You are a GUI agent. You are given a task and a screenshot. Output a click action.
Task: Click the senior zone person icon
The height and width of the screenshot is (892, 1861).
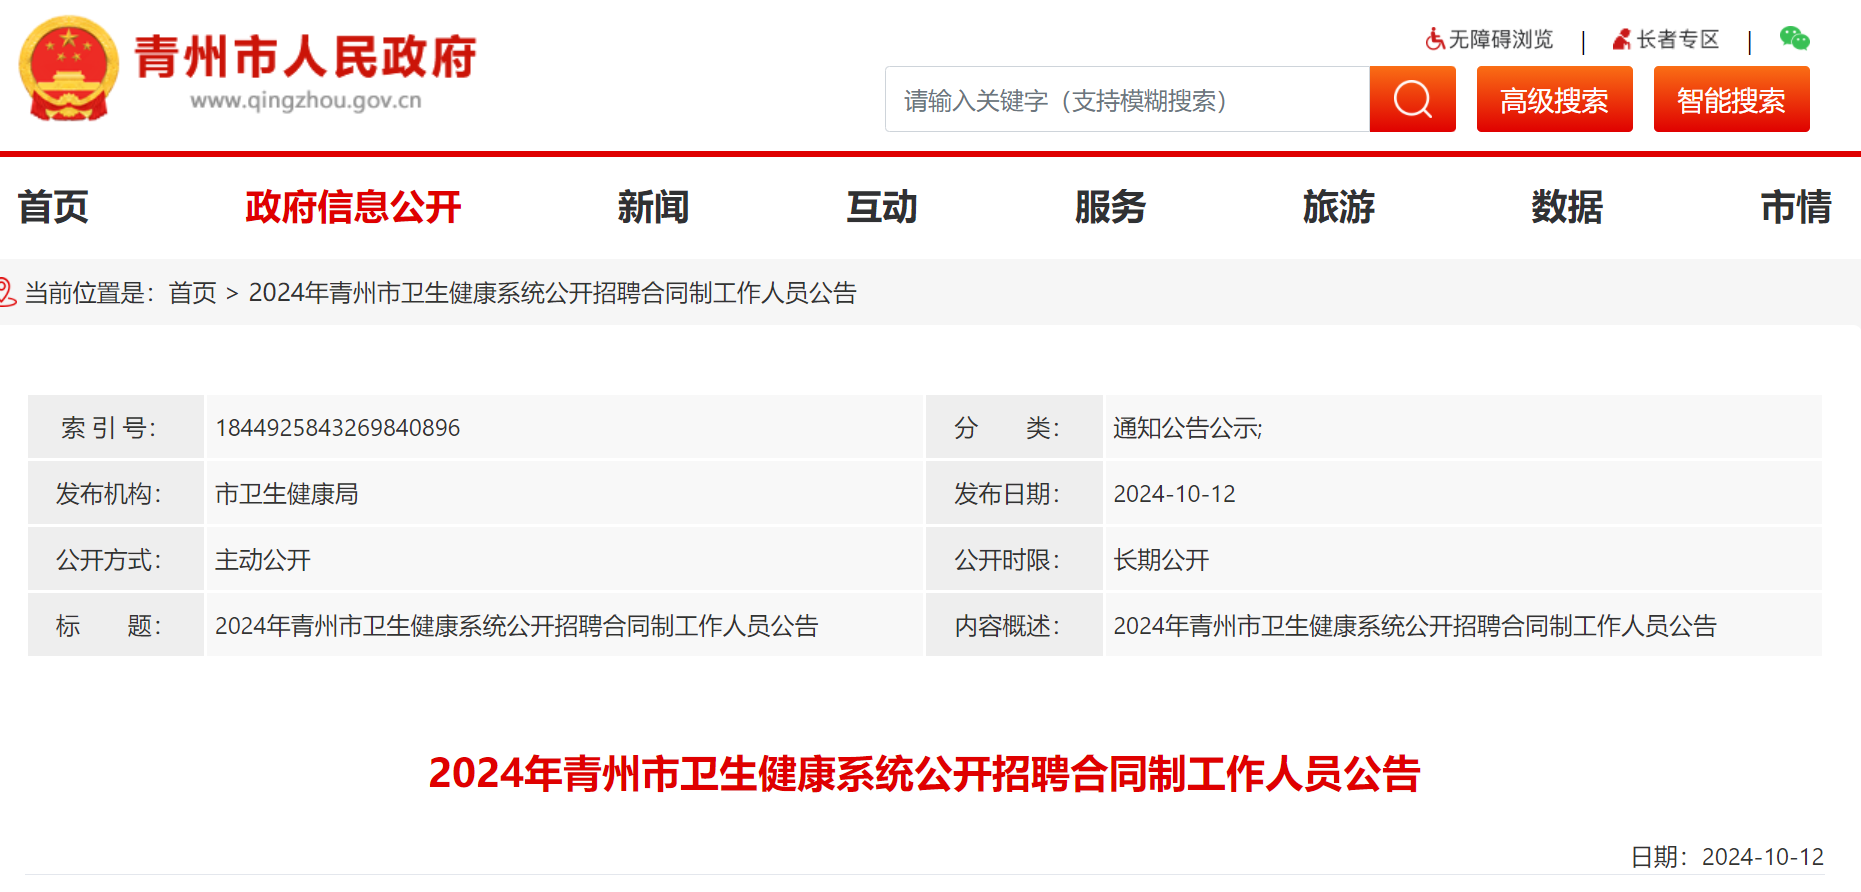tap(1621, 39)
